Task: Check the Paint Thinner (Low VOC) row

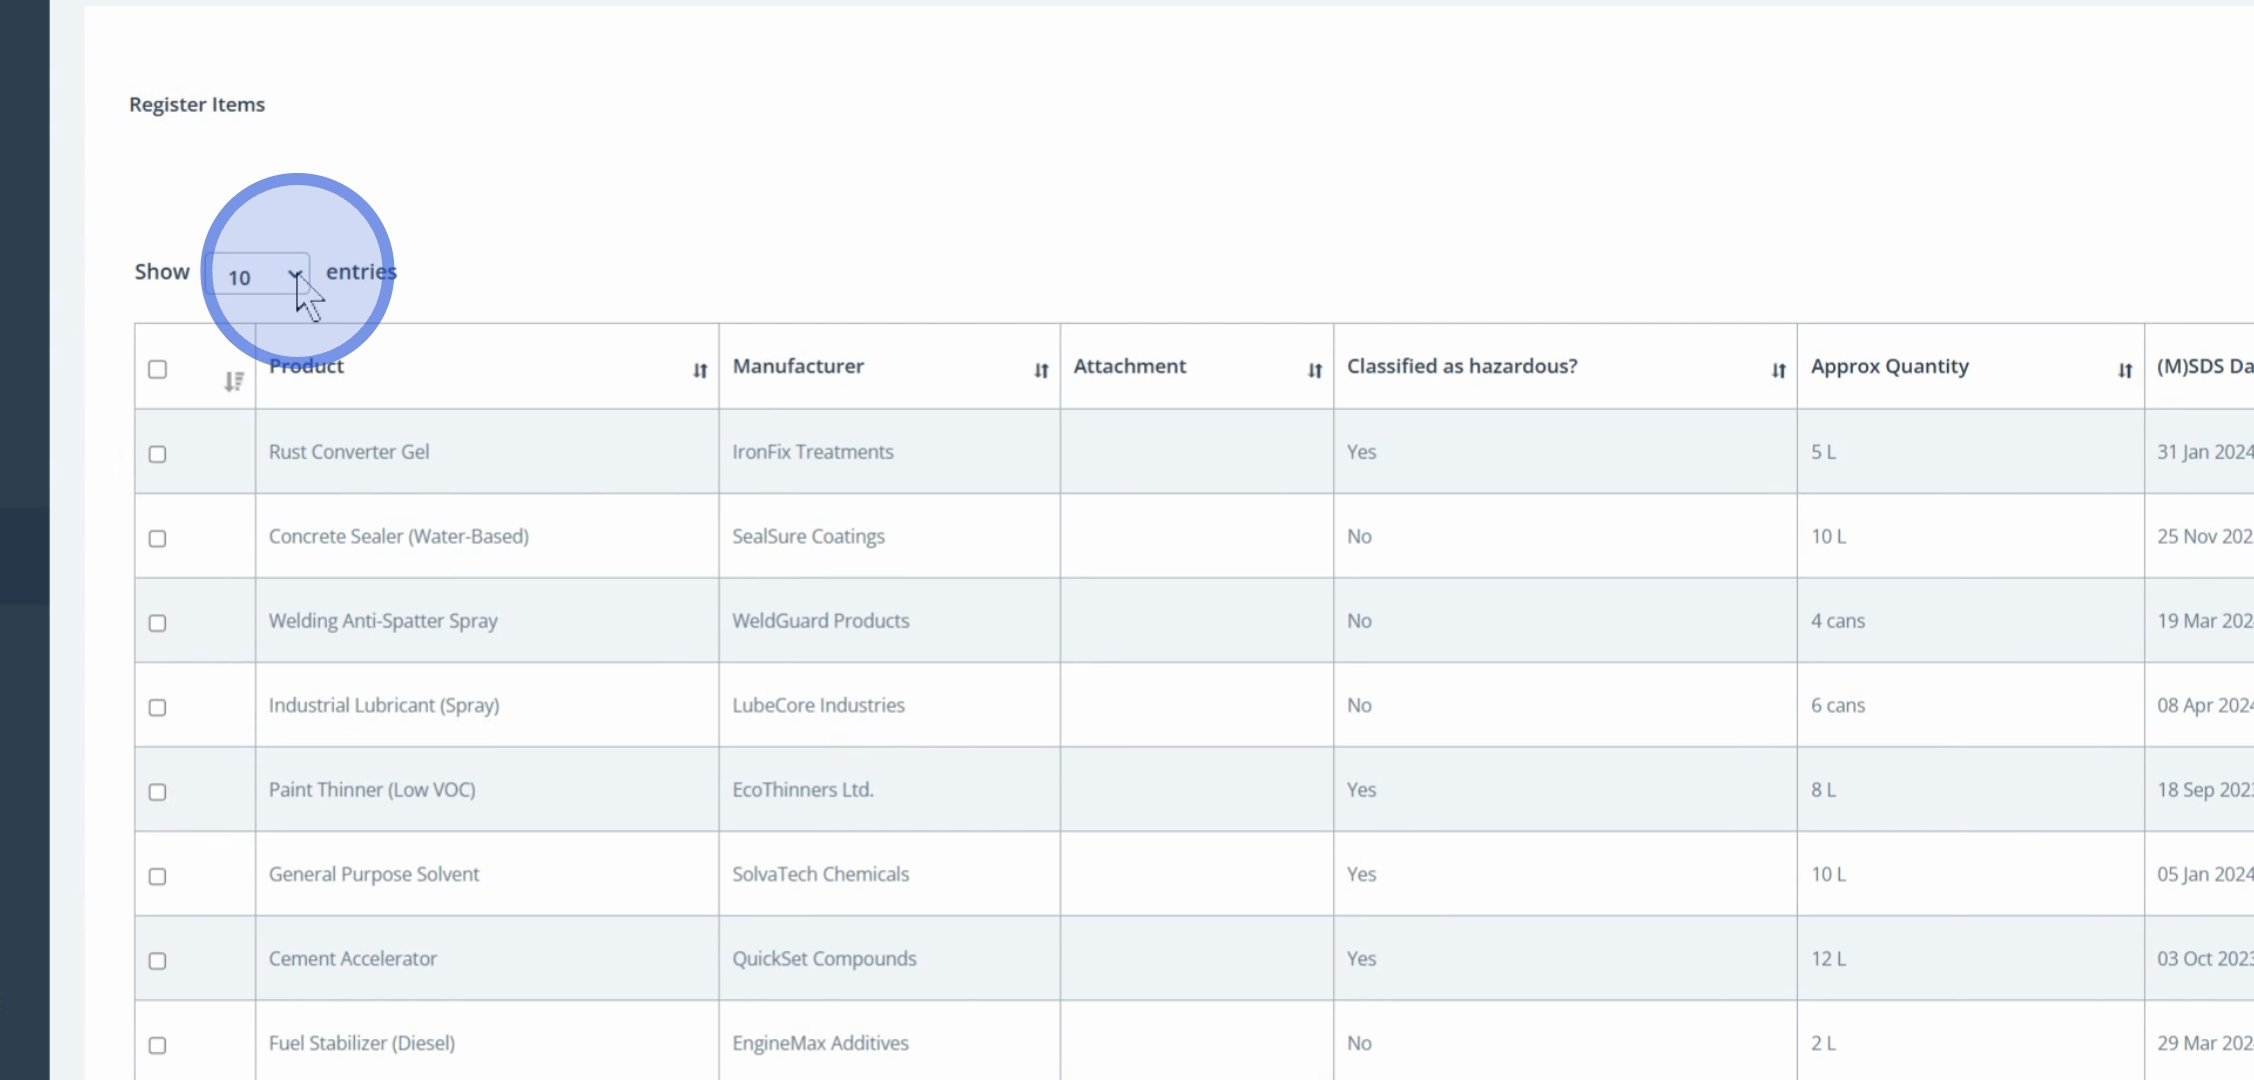Action: click(x=158, y=792)
